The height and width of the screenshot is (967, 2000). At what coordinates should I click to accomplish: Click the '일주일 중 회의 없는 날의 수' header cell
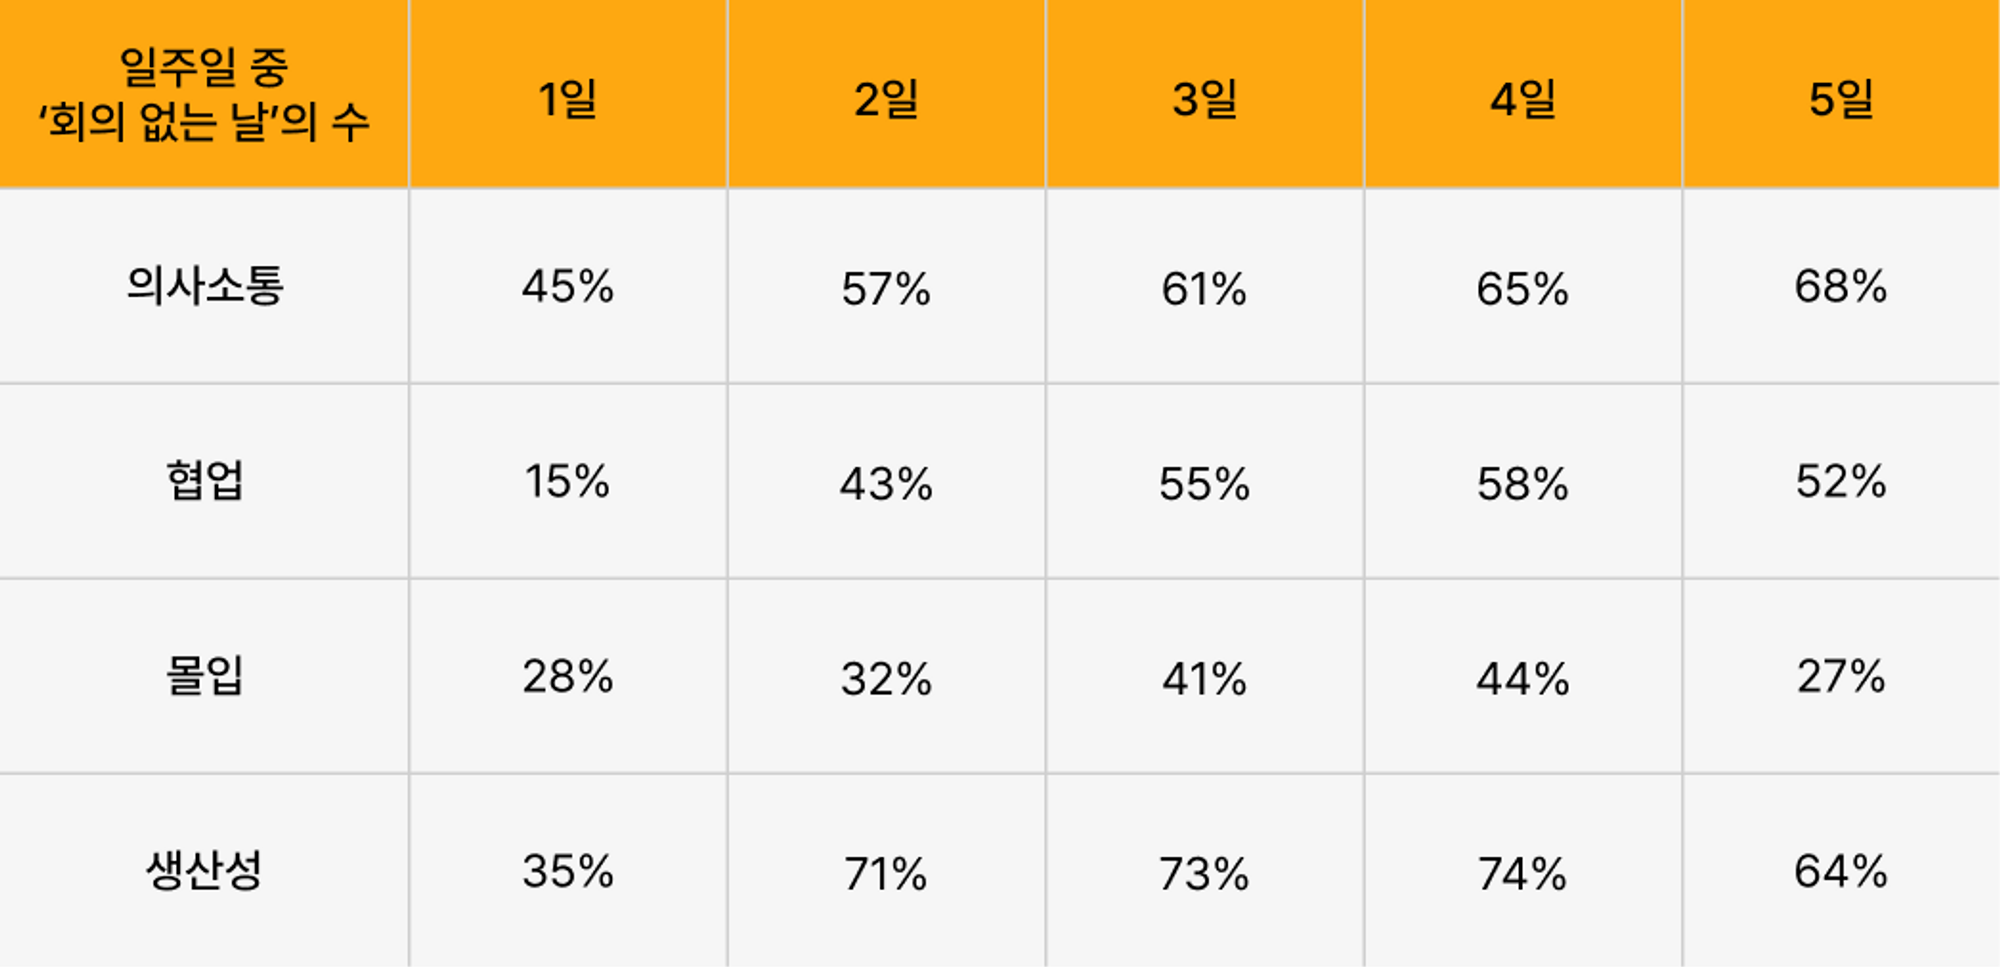(204, 94)
